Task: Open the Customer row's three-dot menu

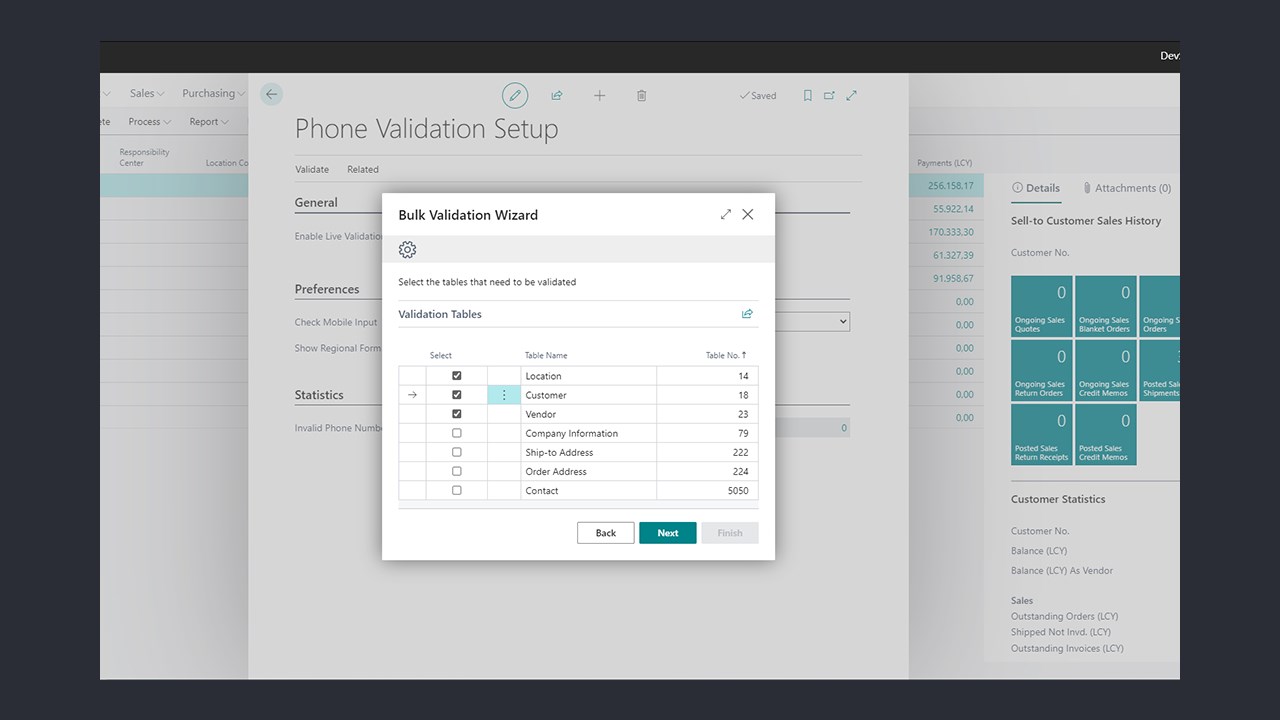Action: (504, 395)
